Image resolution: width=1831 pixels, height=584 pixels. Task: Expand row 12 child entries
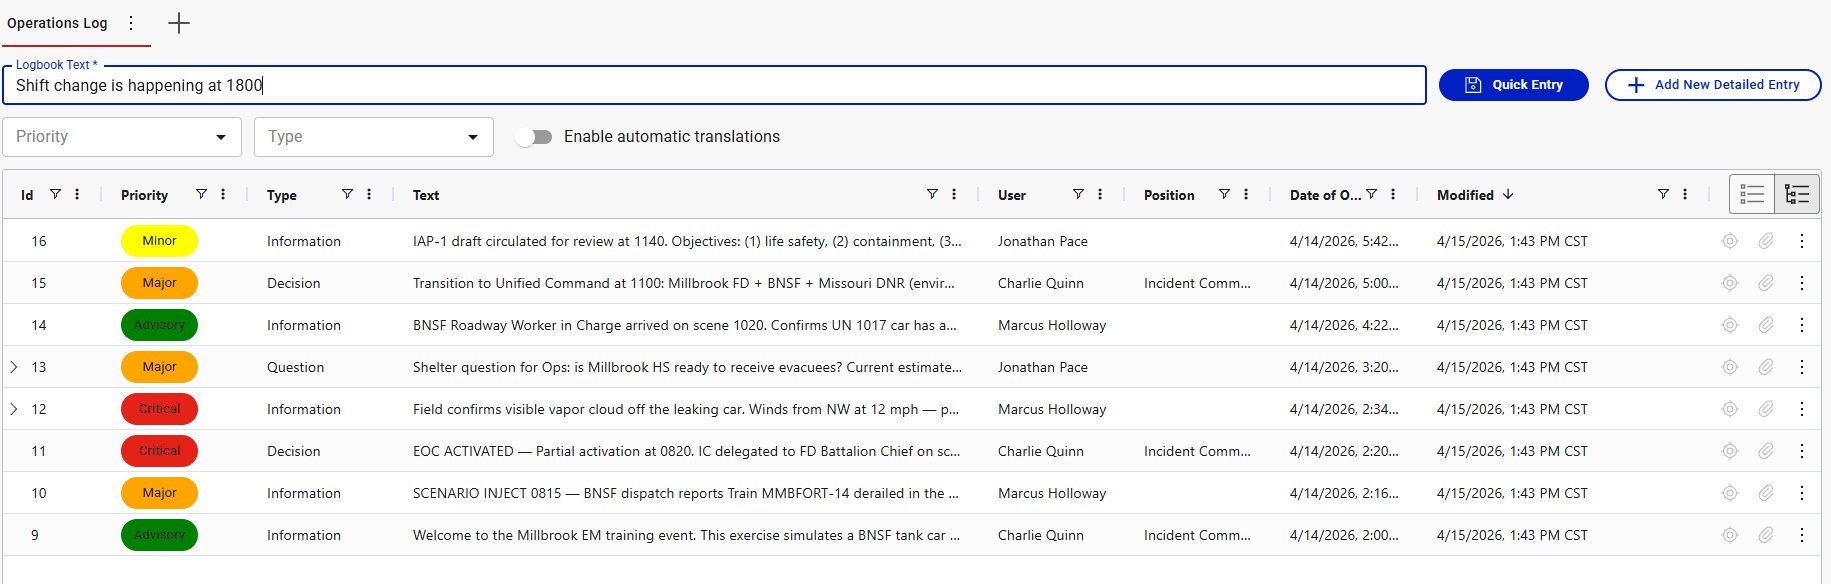pos(14,409)
